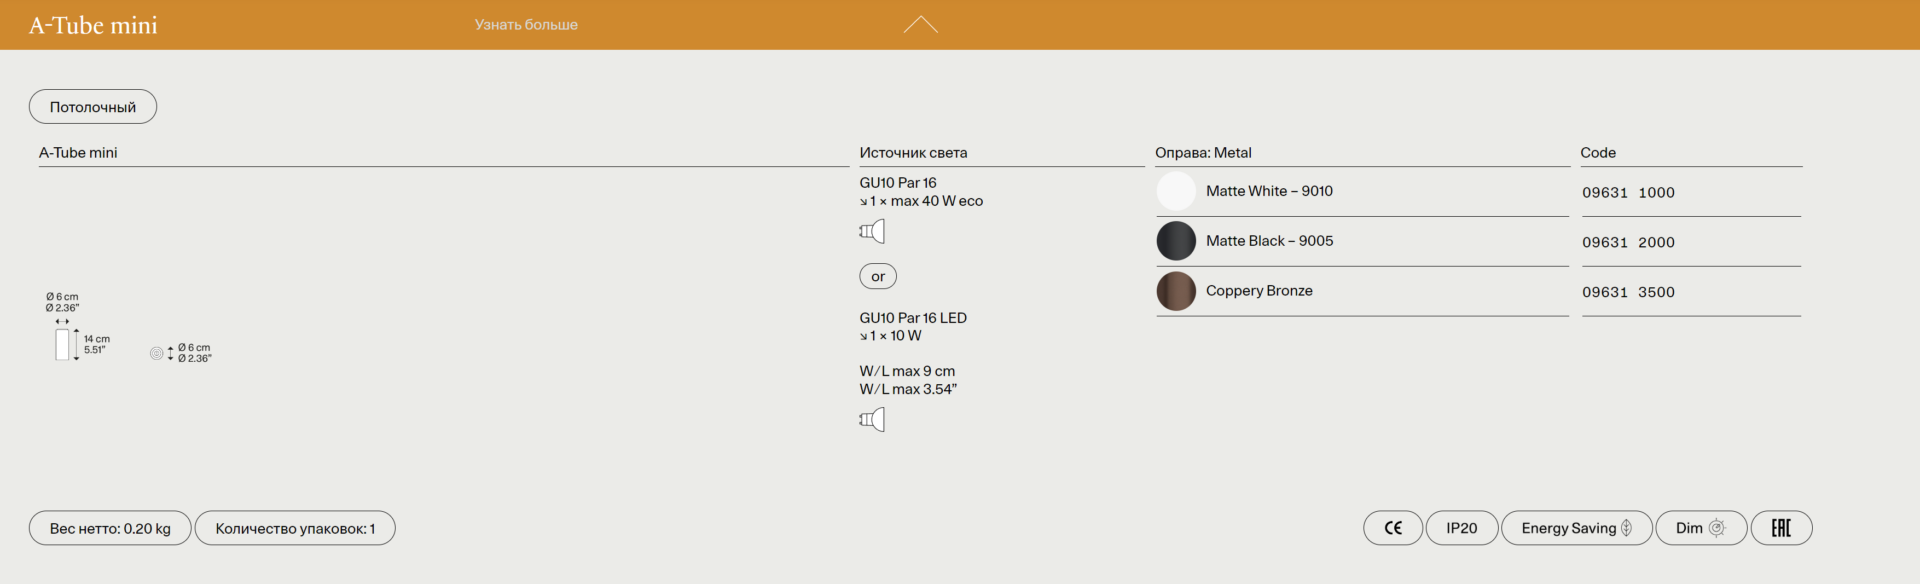The image size is (1920, 584).
Task: Click the side view dimension drawing
Action: [x=64, y=344]
